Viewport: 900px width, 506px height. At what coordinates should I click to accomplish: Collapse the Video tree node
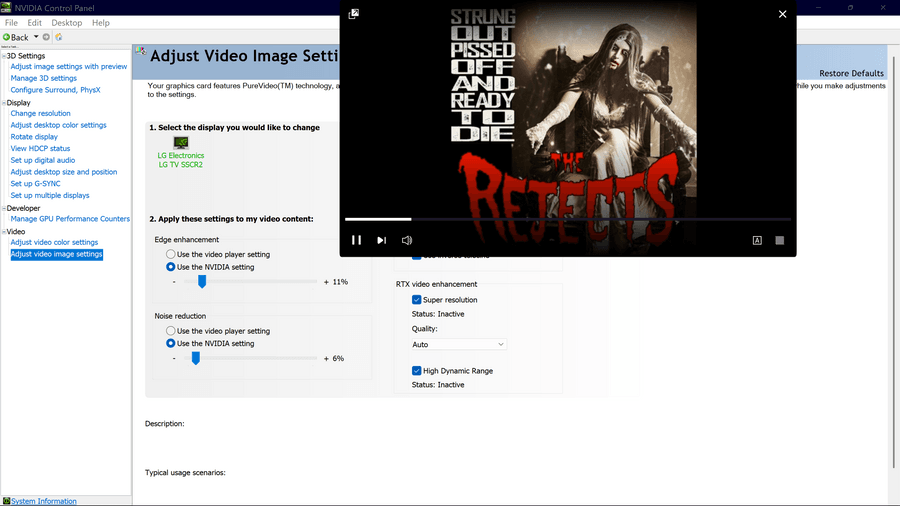tap(3, 232)
